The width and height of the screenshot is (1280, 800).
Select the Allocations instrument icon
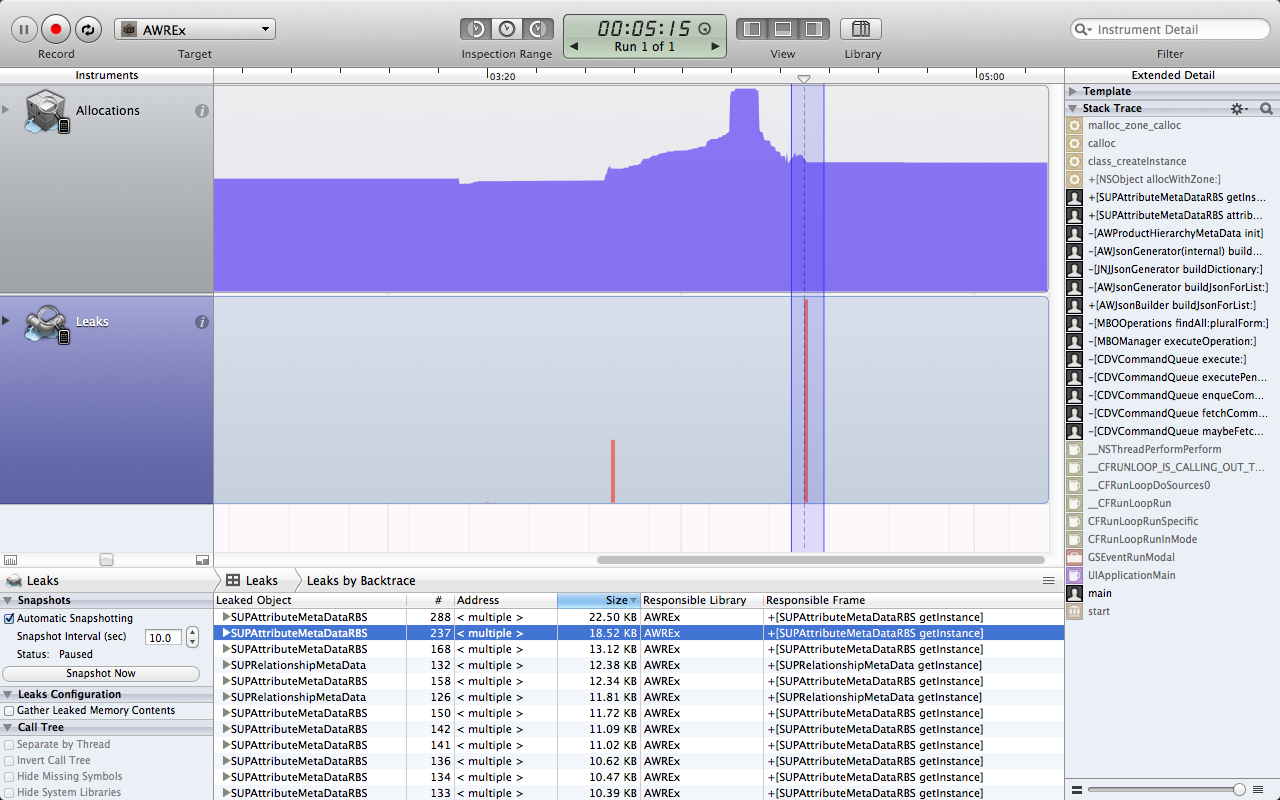(46, 111)
